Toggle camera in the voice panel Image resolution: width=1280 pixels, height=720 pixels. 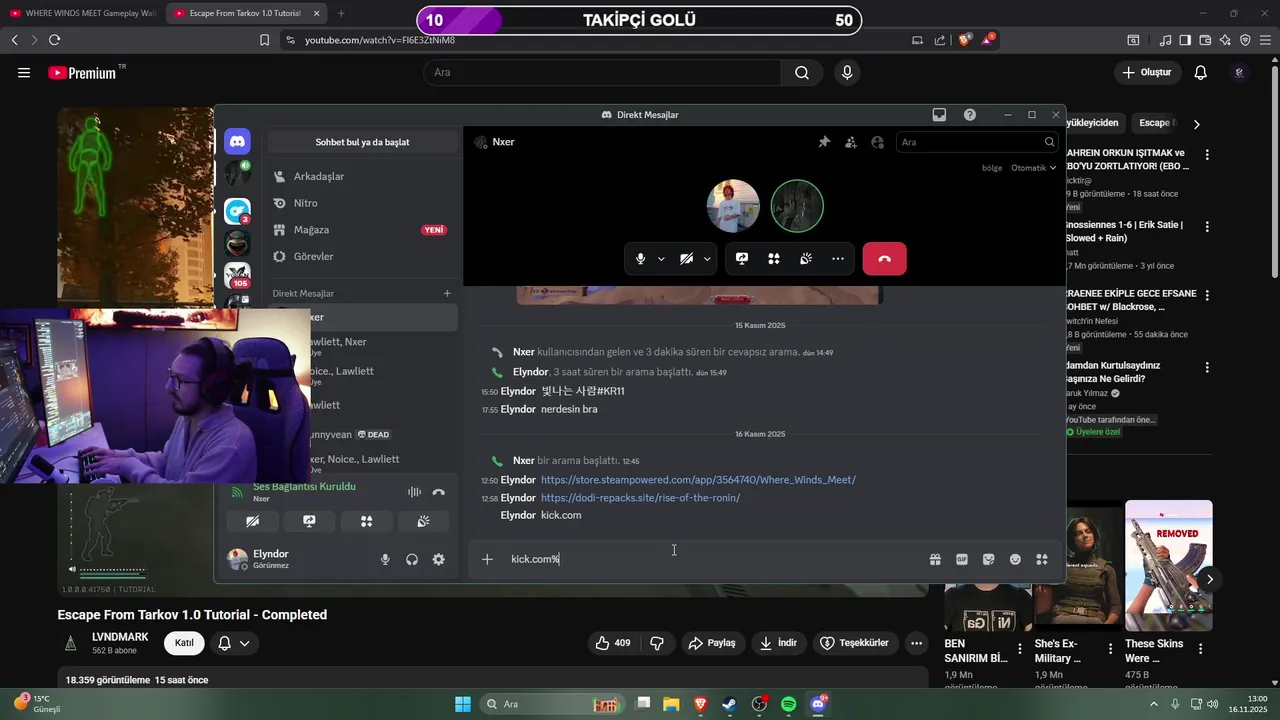coord(253,521)
